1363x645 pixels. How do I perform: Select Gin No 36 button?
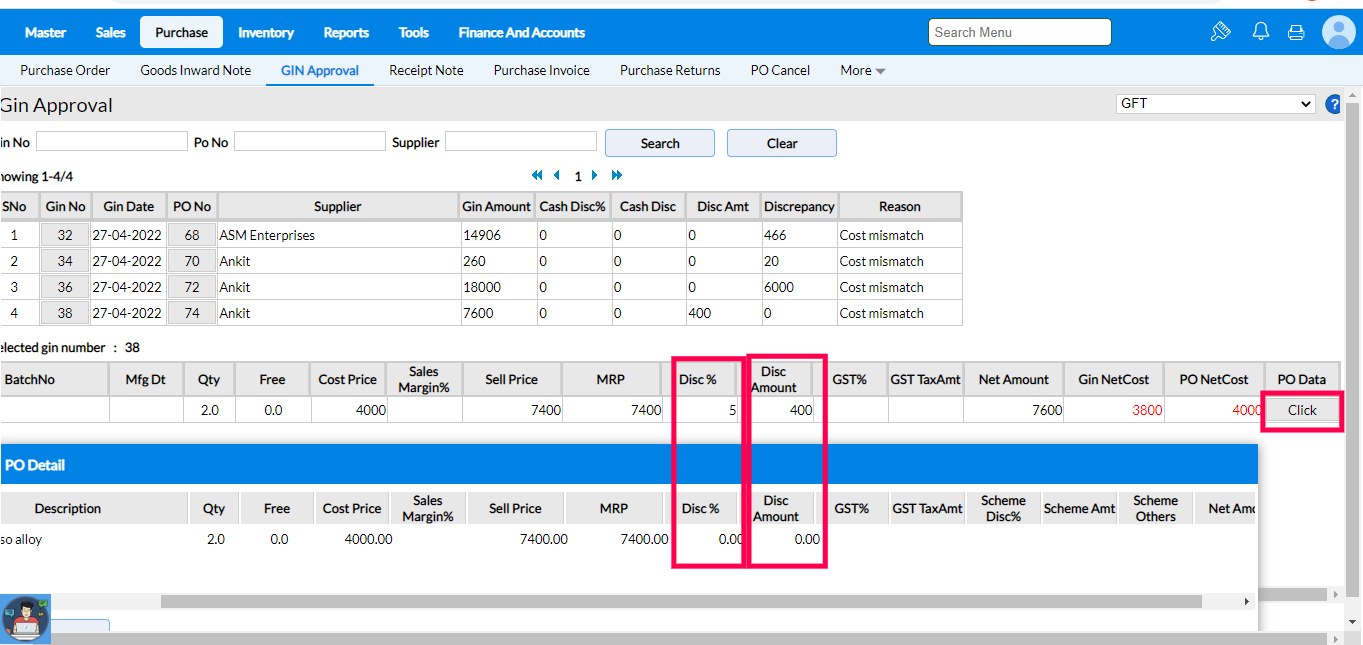pyautogui.click(x=65, y=287)
